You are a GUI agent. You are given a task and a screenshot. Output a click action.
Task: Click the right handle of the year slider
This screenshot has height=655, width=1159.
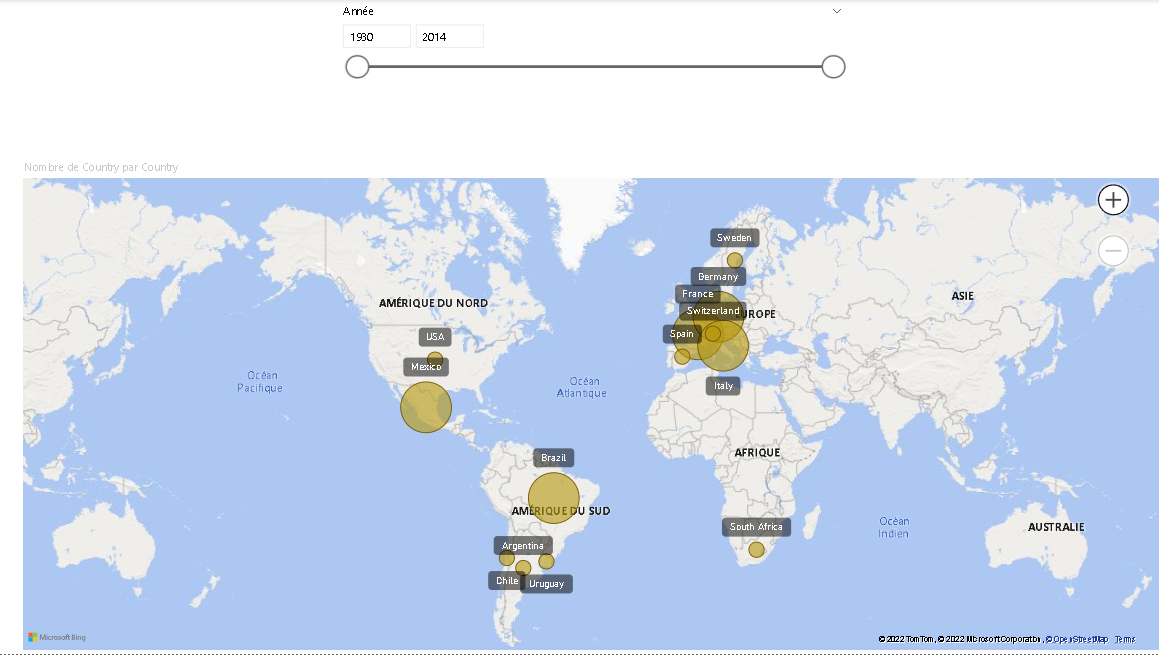click(833, 67)
